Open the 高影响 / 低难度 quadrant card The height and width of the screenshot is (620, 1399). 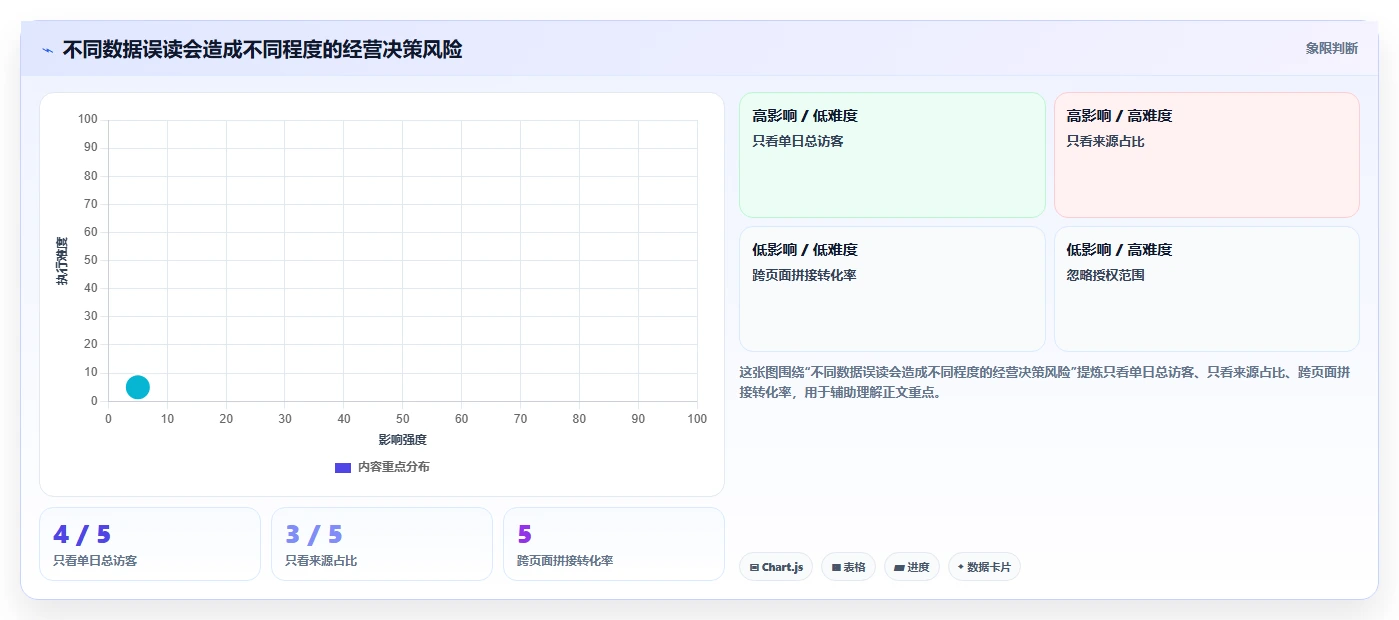(892, 155)
